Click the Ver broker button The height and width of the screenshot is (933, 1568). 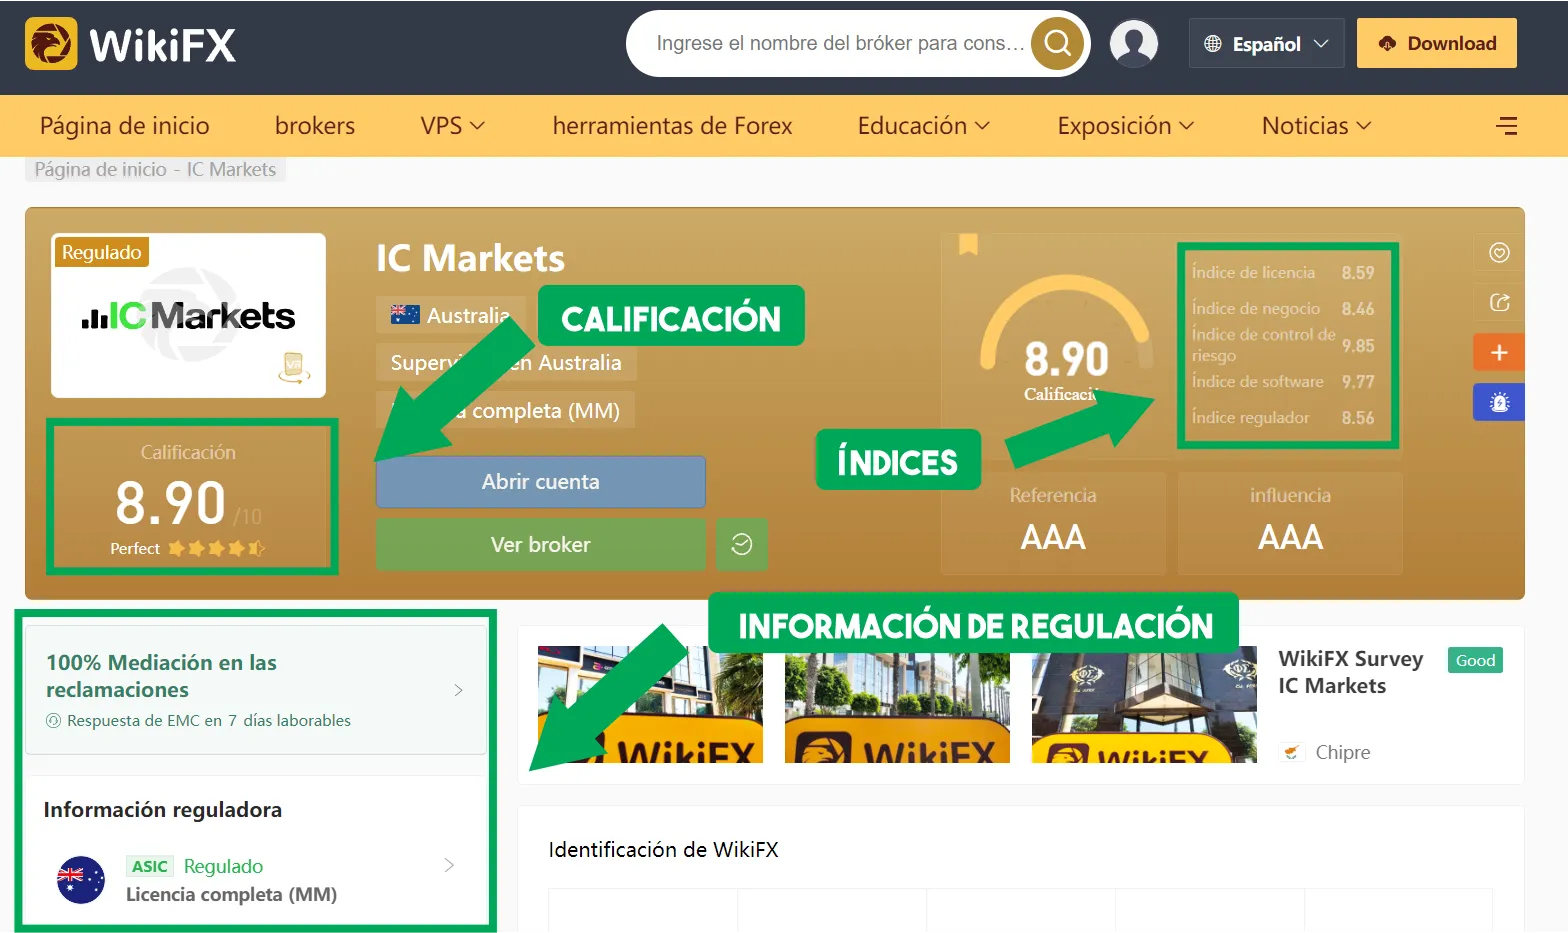[541, 544]
